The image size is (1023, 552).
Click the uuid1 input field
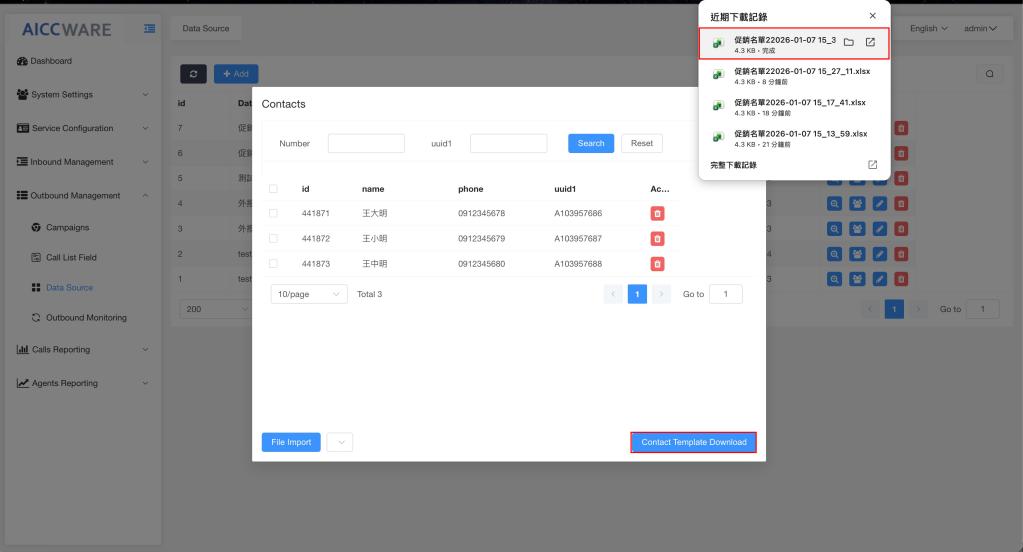point(508,144)
